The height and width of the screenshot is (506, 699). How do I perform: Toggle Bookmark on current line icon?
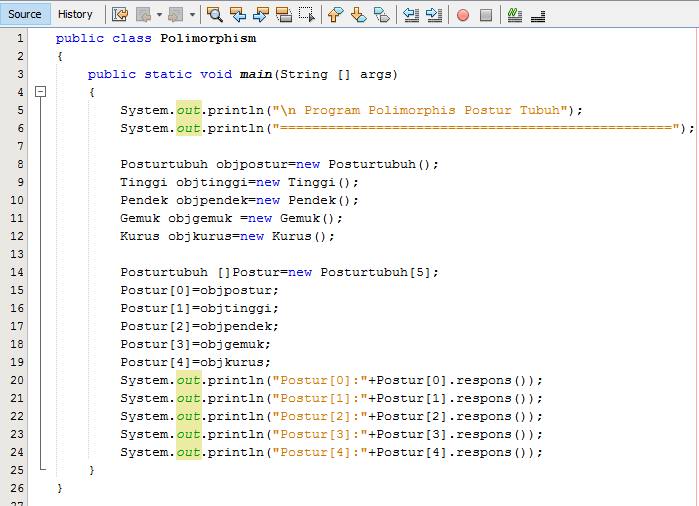pyautogui.click(x=382, y=15)
